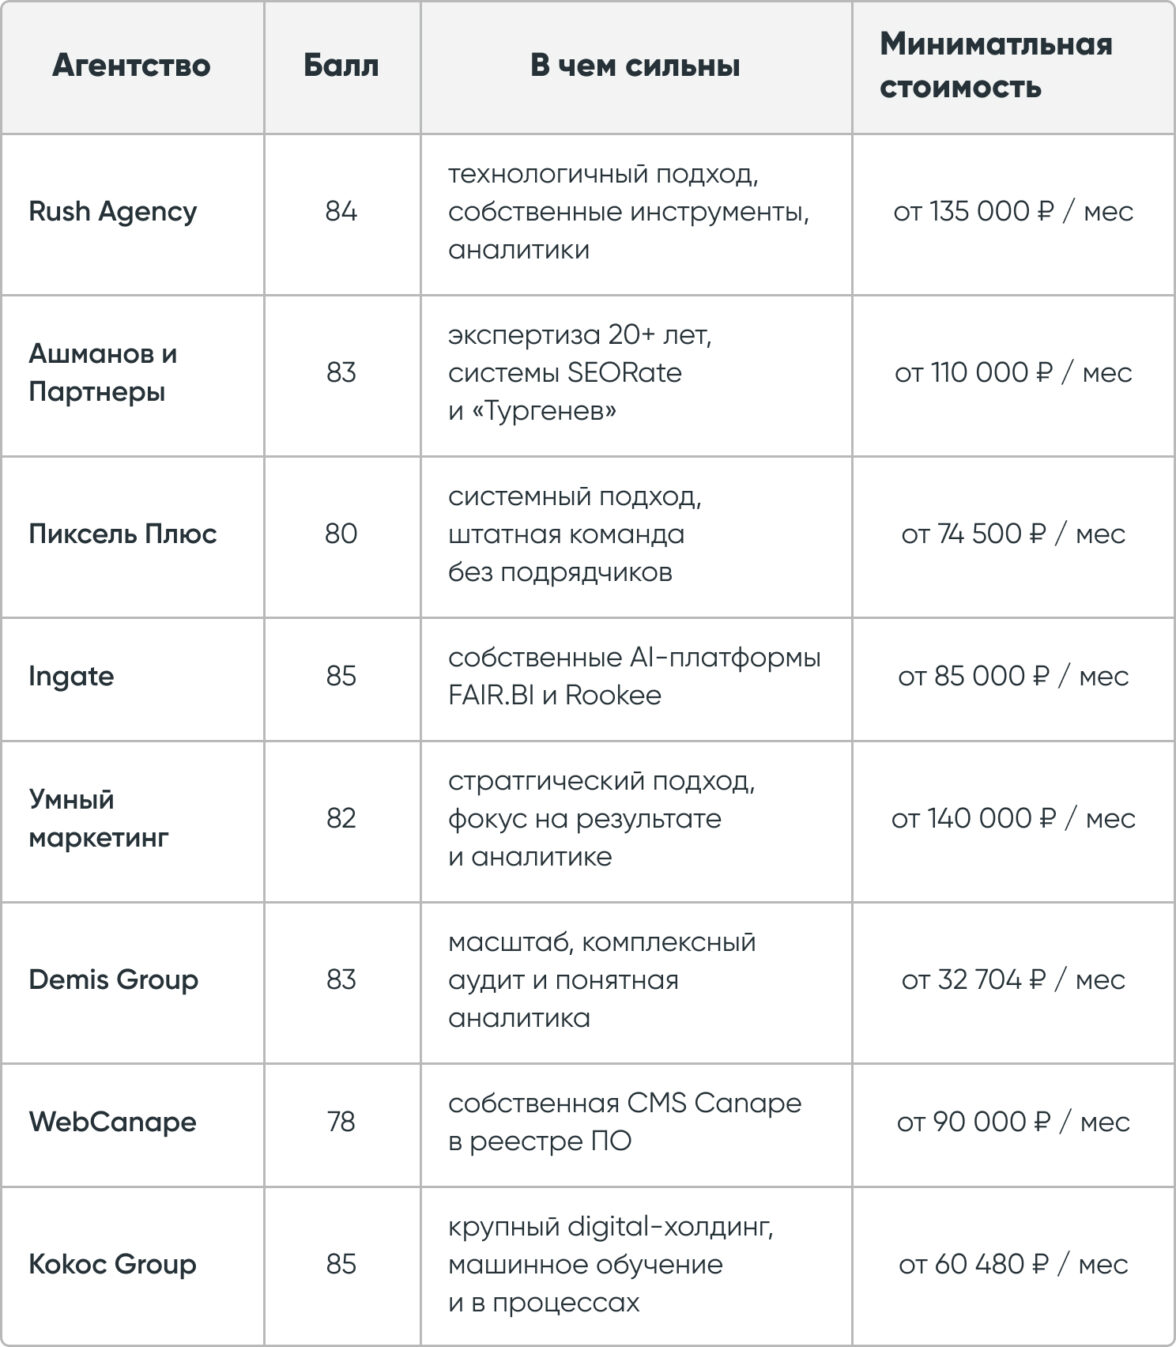Viewport: 1176px width, 1347px height.
Task: Click the Миниматльная стоимость header
Action: pos(995,66)
